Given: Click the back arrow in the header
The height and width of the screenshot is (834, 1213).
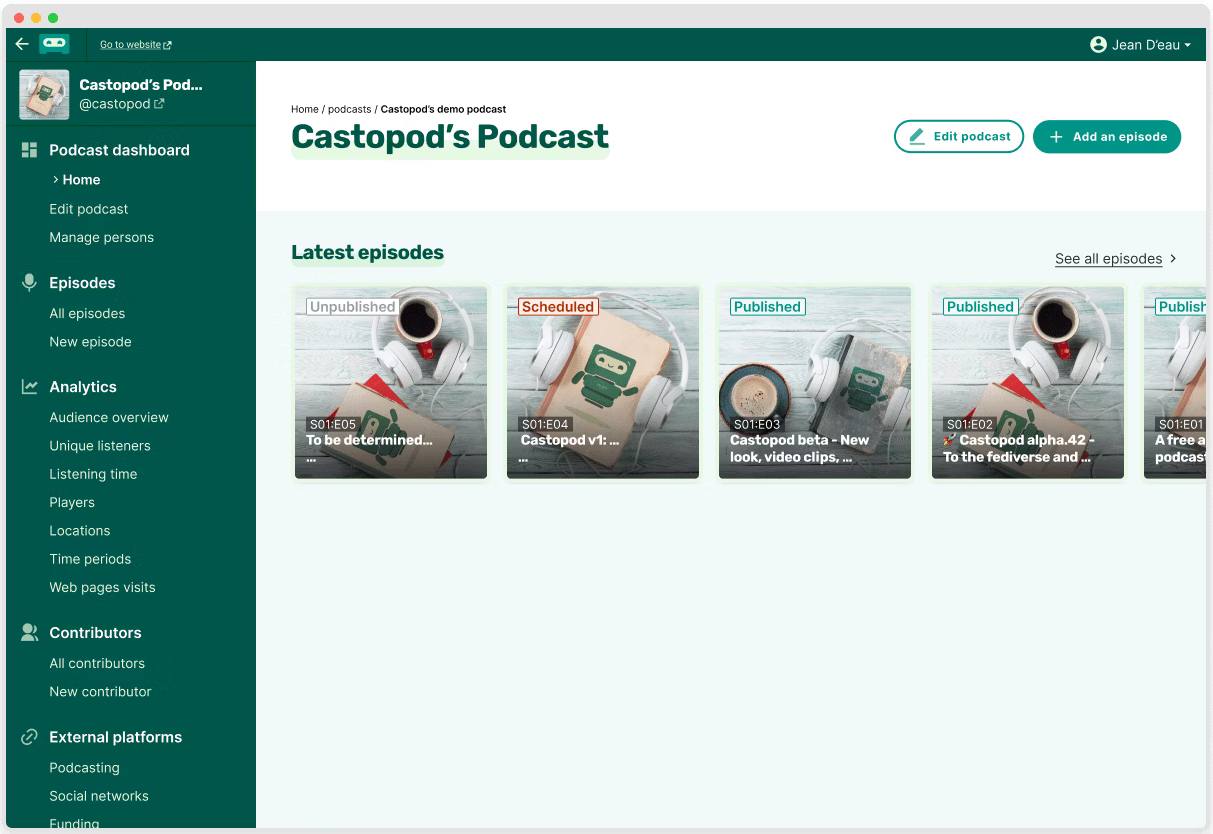Looking at the screenshot, I should pyautogui.click(x=21, y=44).
